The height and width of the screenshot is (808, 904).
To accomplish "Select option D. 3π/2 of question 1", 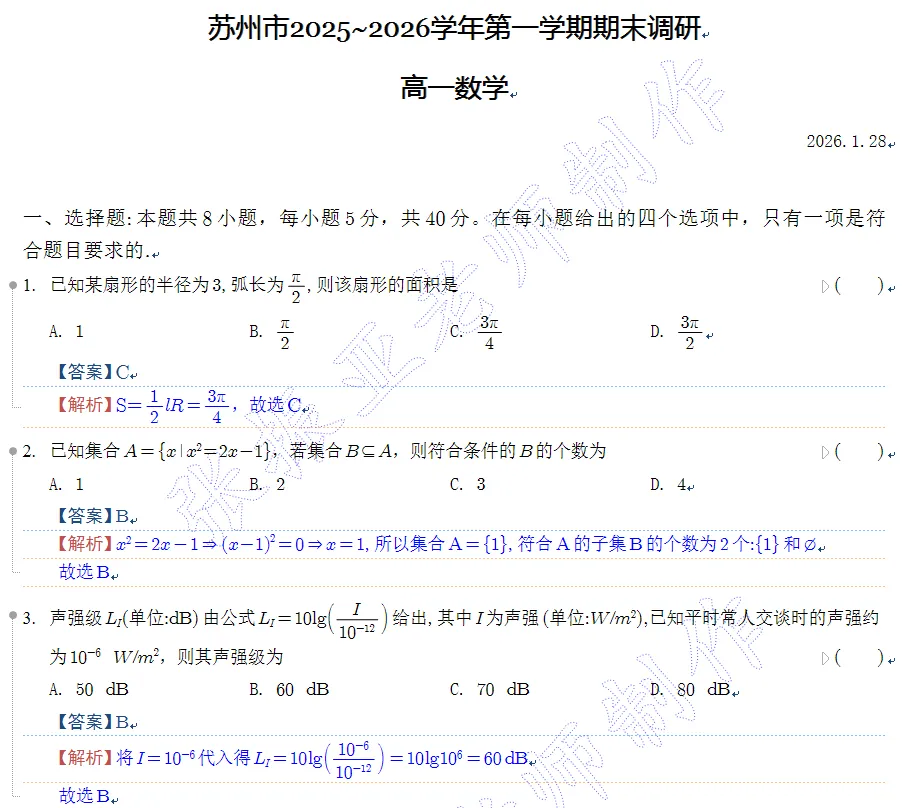I will pyautogui.click(x=676, y=333).
